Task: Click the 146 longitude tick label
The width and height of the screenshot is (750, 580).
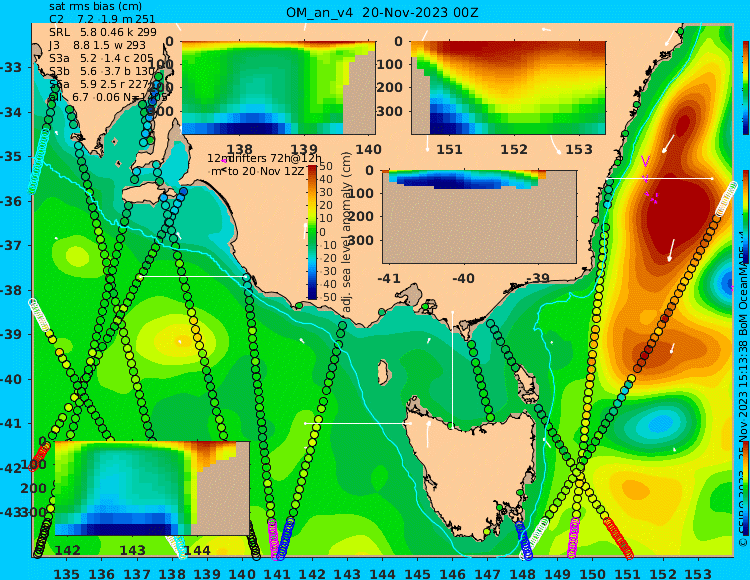Action: pyautogui.click(x=453, y=573)
